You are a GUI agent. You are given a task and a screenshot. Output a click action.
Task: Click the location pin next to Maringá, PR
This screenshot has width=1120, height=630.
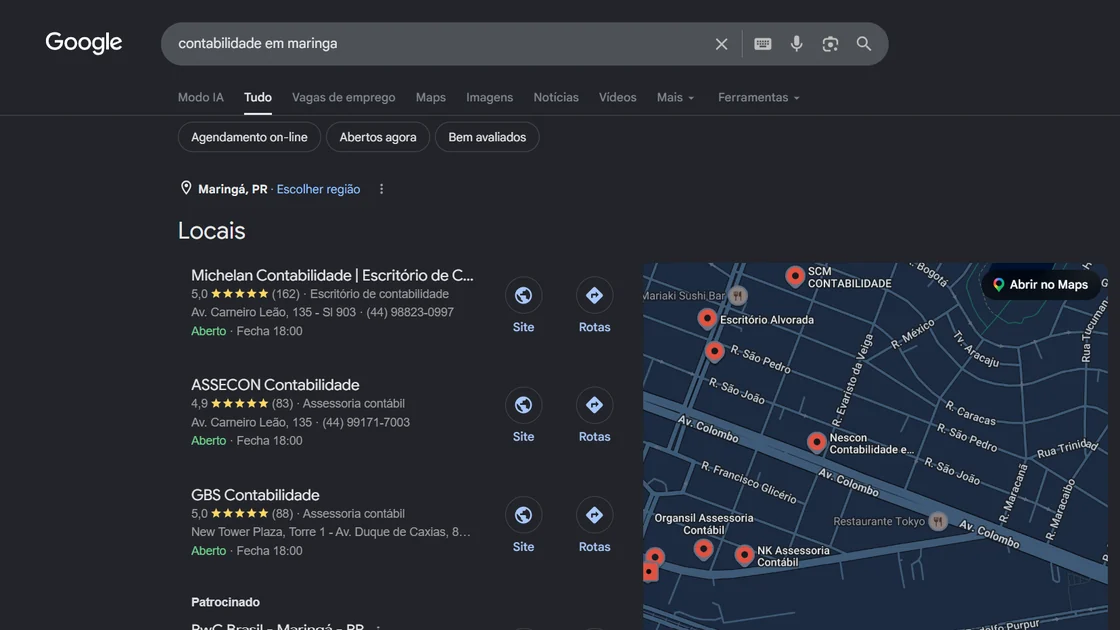186,188
